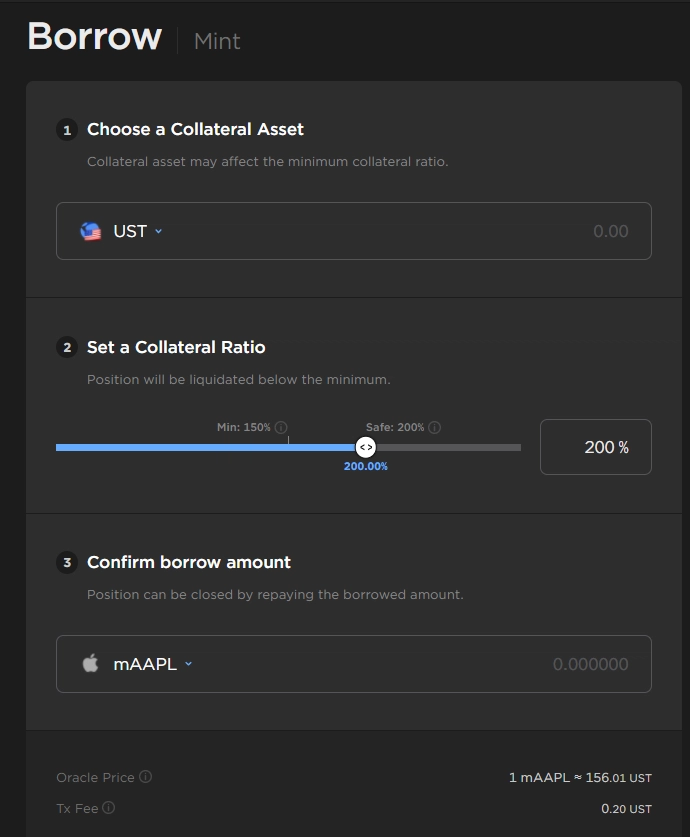The height and width of the screenshot is (837, 690).
Task: Click the Apple logo icon for mAAPL
Action: click(x=91, y=663)
